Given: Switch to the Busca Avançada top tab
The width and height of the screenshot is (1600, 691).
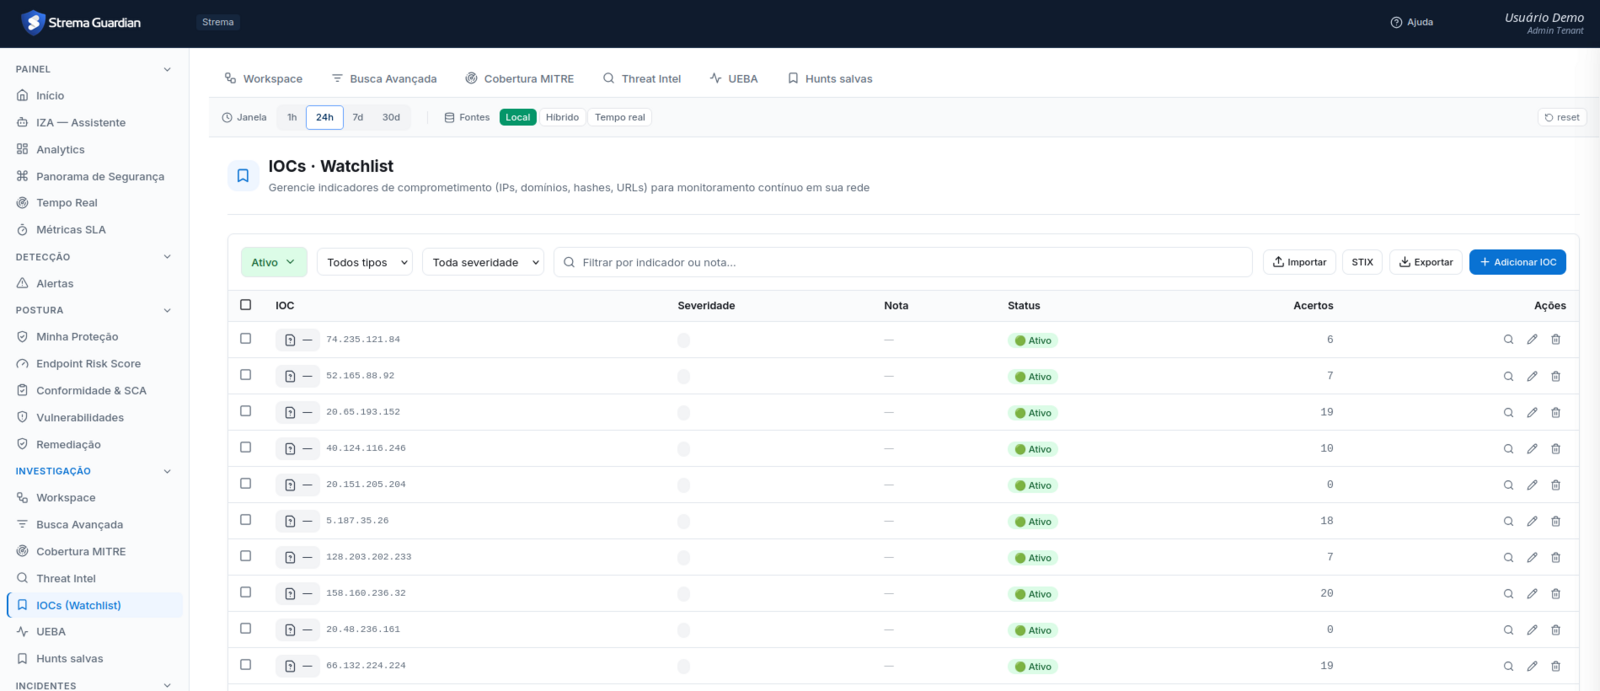Looking at the screenshot, I should (x=384, y=79).
